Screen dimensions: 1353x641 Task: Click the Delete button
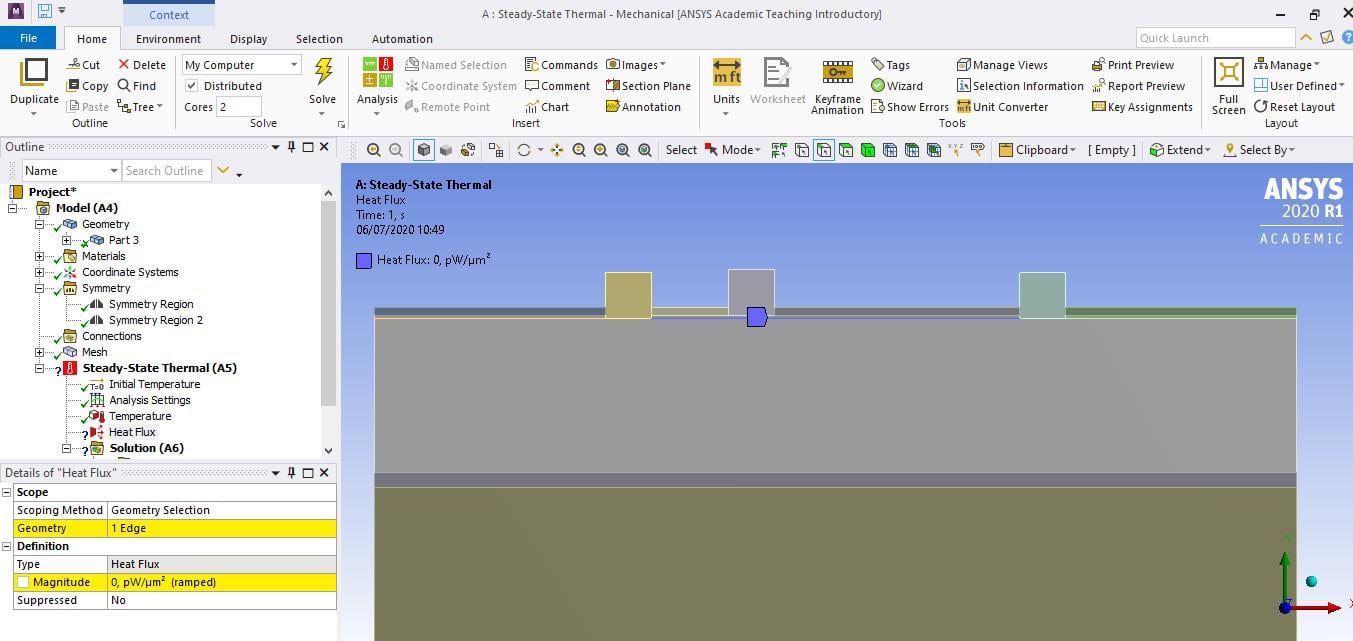[141, 65]
